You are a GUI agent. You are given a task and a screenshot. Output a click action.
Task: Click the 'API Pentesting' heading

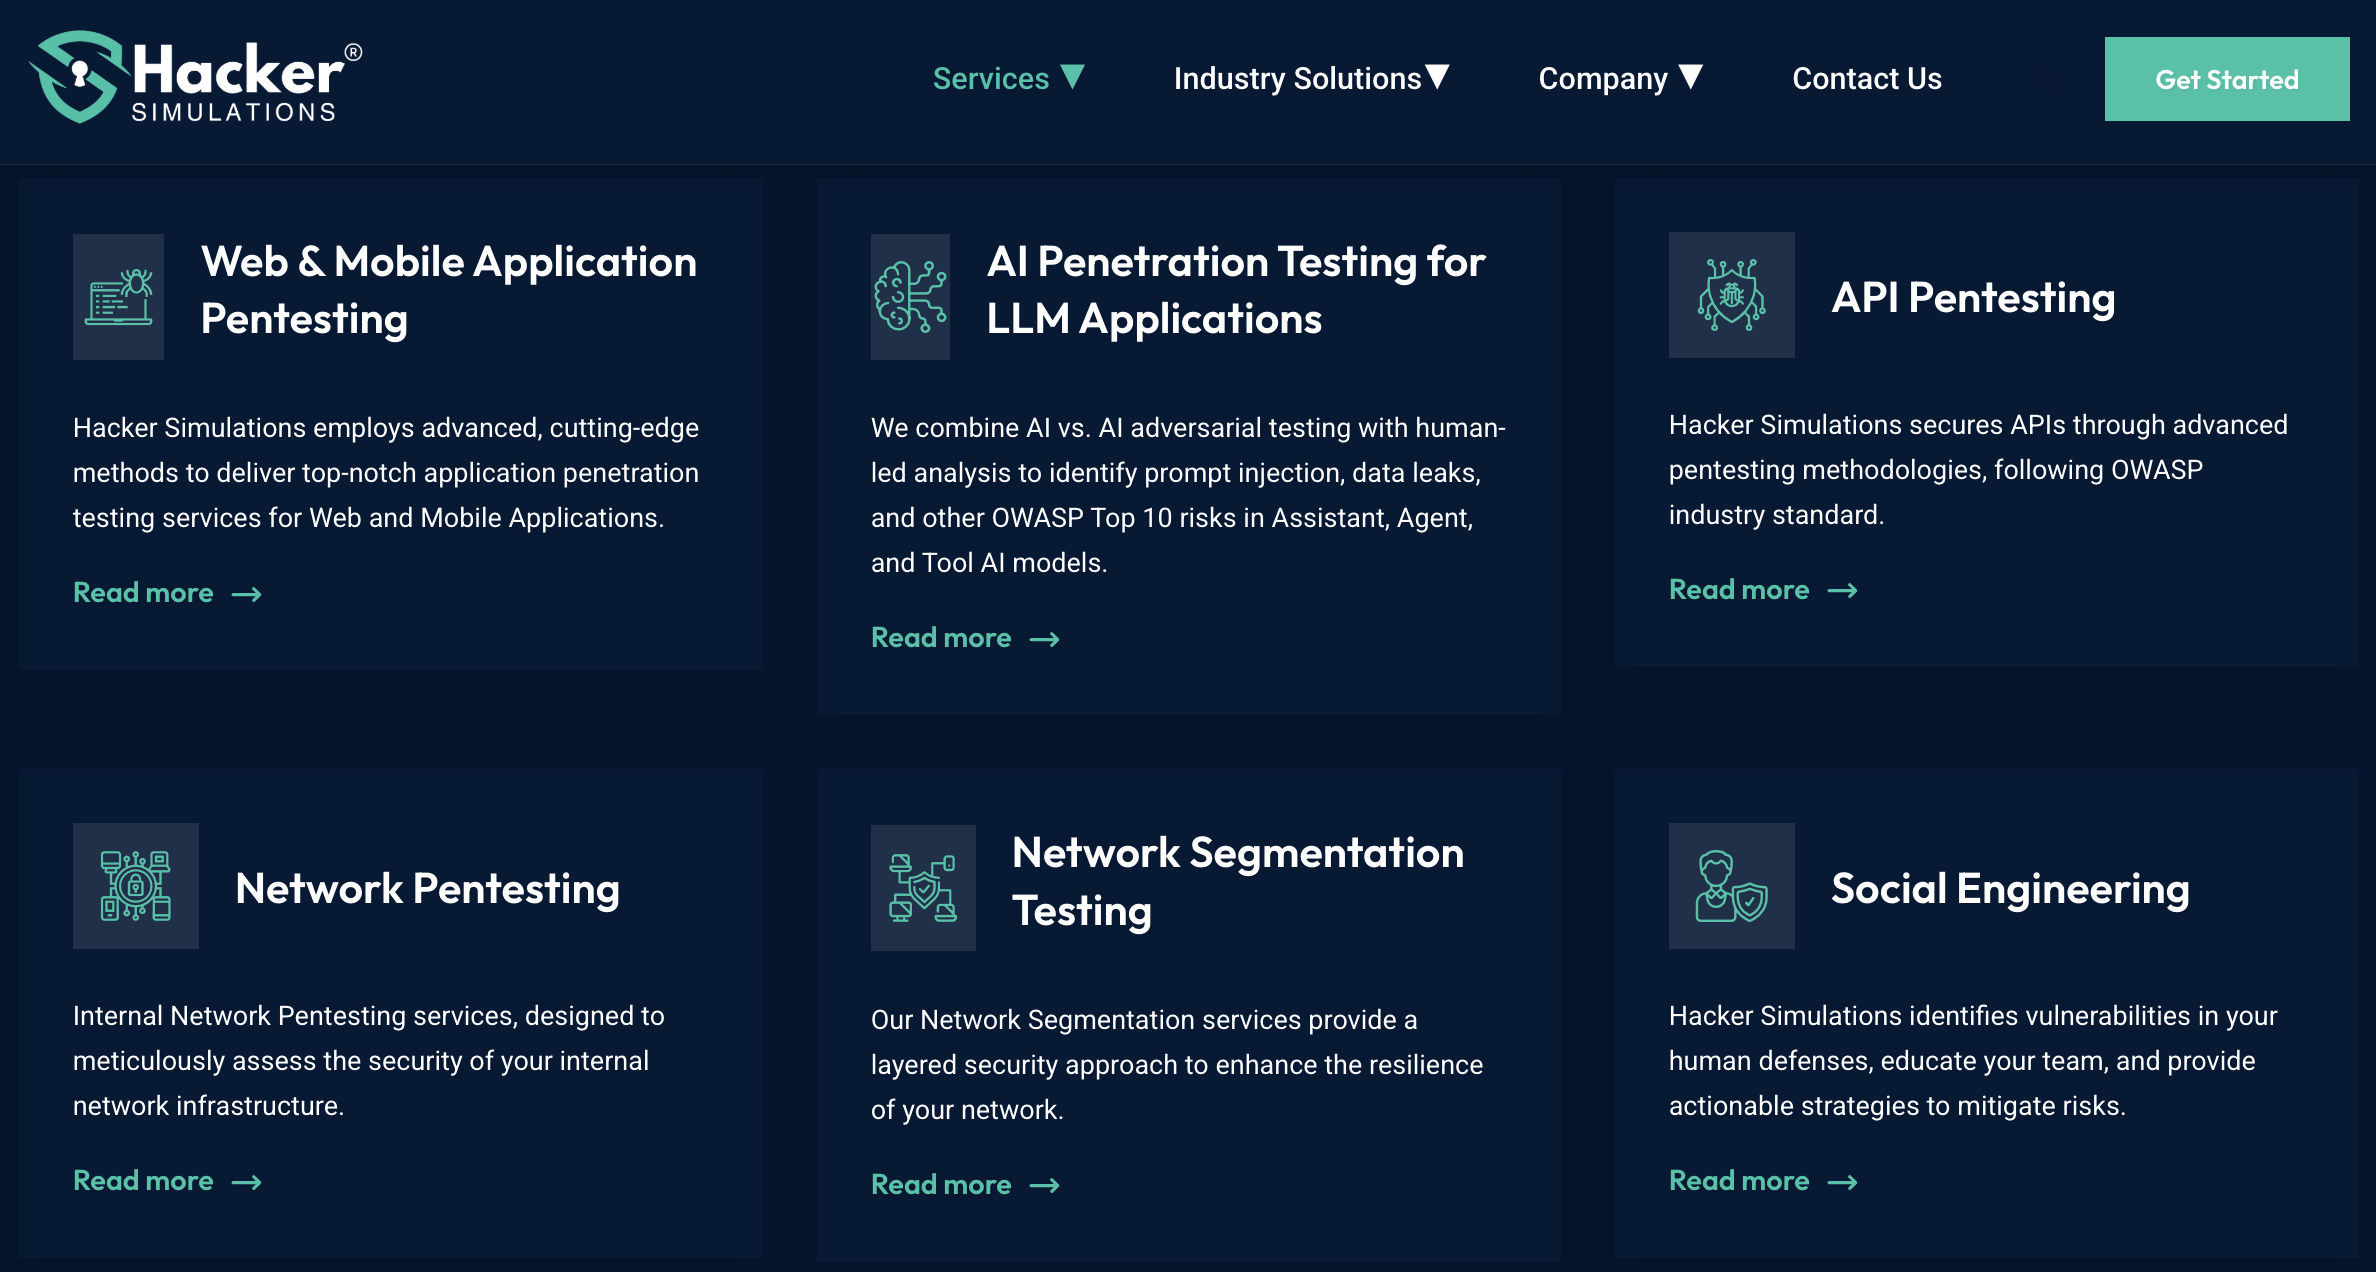[1973, 298]
